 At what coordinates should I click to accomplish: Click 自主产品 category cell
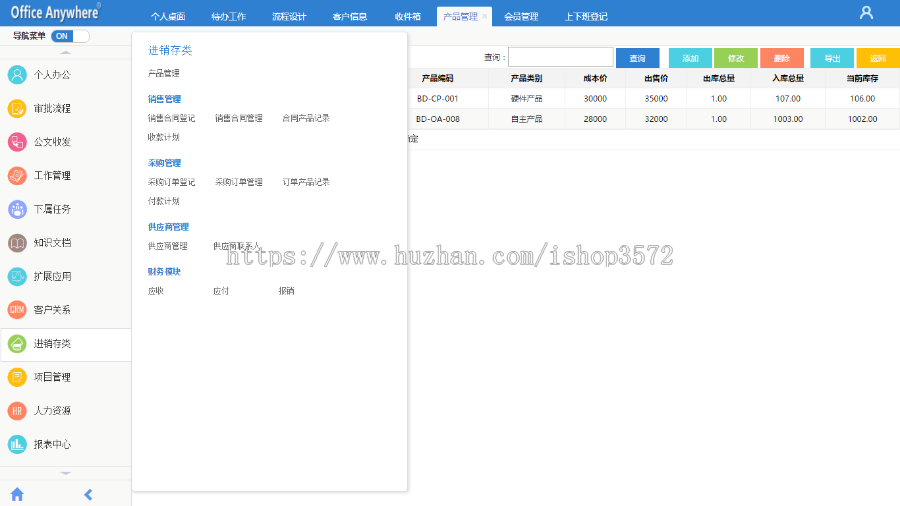coord(526,119)
